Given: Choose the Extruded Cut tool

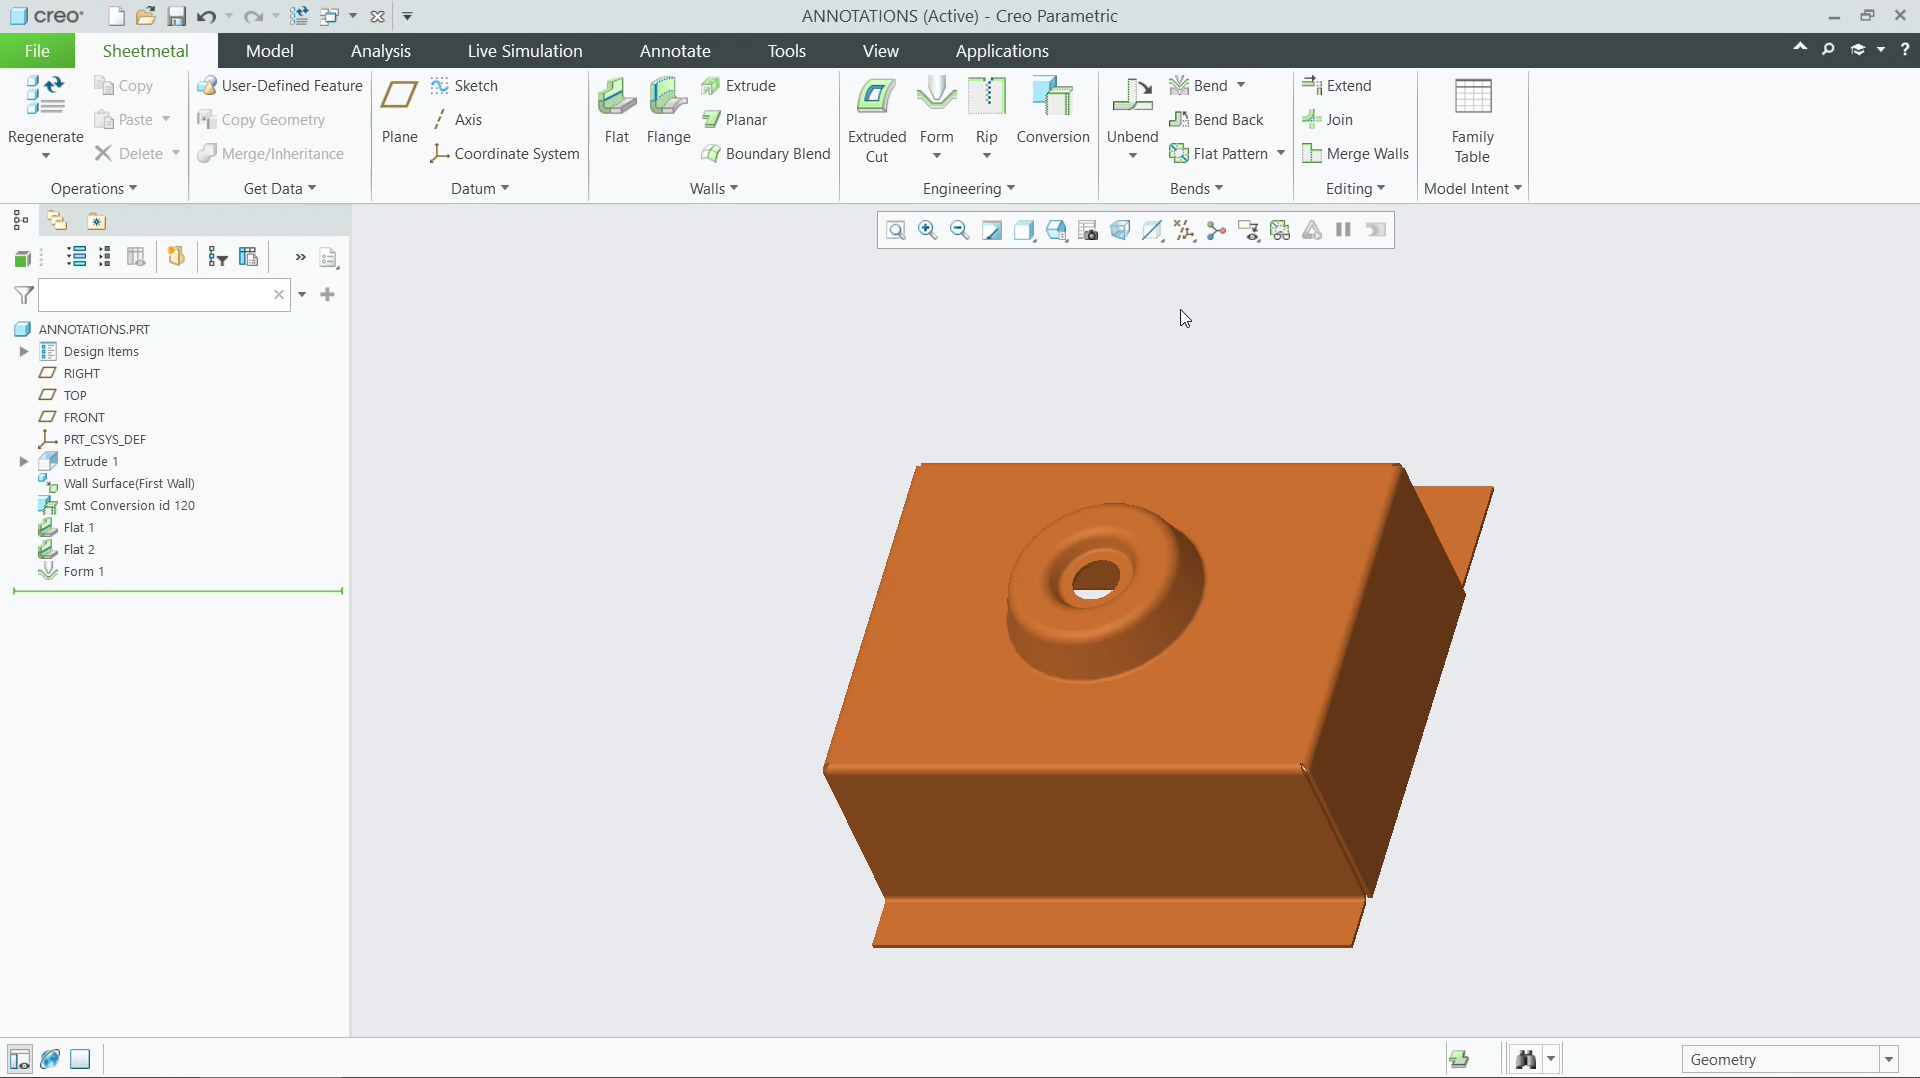Looking at the screenshot, I should (x=877, y=120).
